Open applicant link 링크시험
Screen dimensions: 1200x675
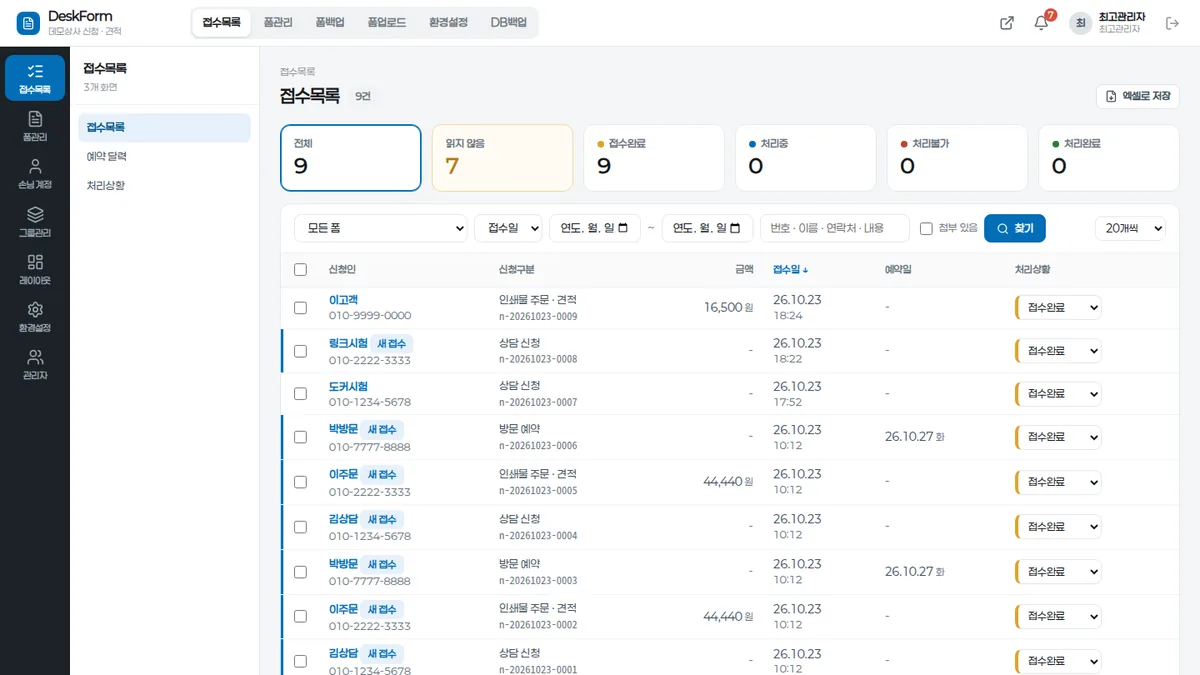click(x=348, y=343)
